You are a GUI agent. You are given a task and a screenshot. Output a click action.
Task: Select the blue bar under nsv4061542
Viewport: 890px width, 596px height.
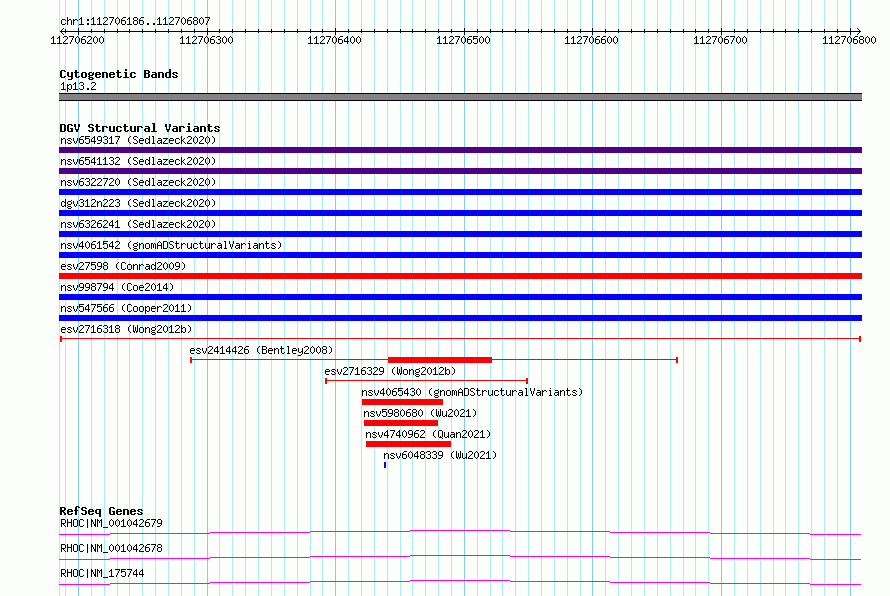point(460,255)
